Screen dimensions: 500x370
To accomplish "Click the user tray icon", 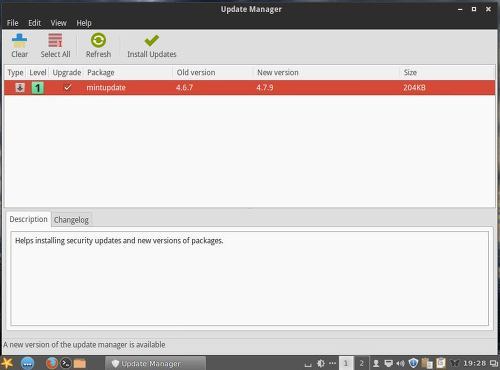I will pos(376,363).
